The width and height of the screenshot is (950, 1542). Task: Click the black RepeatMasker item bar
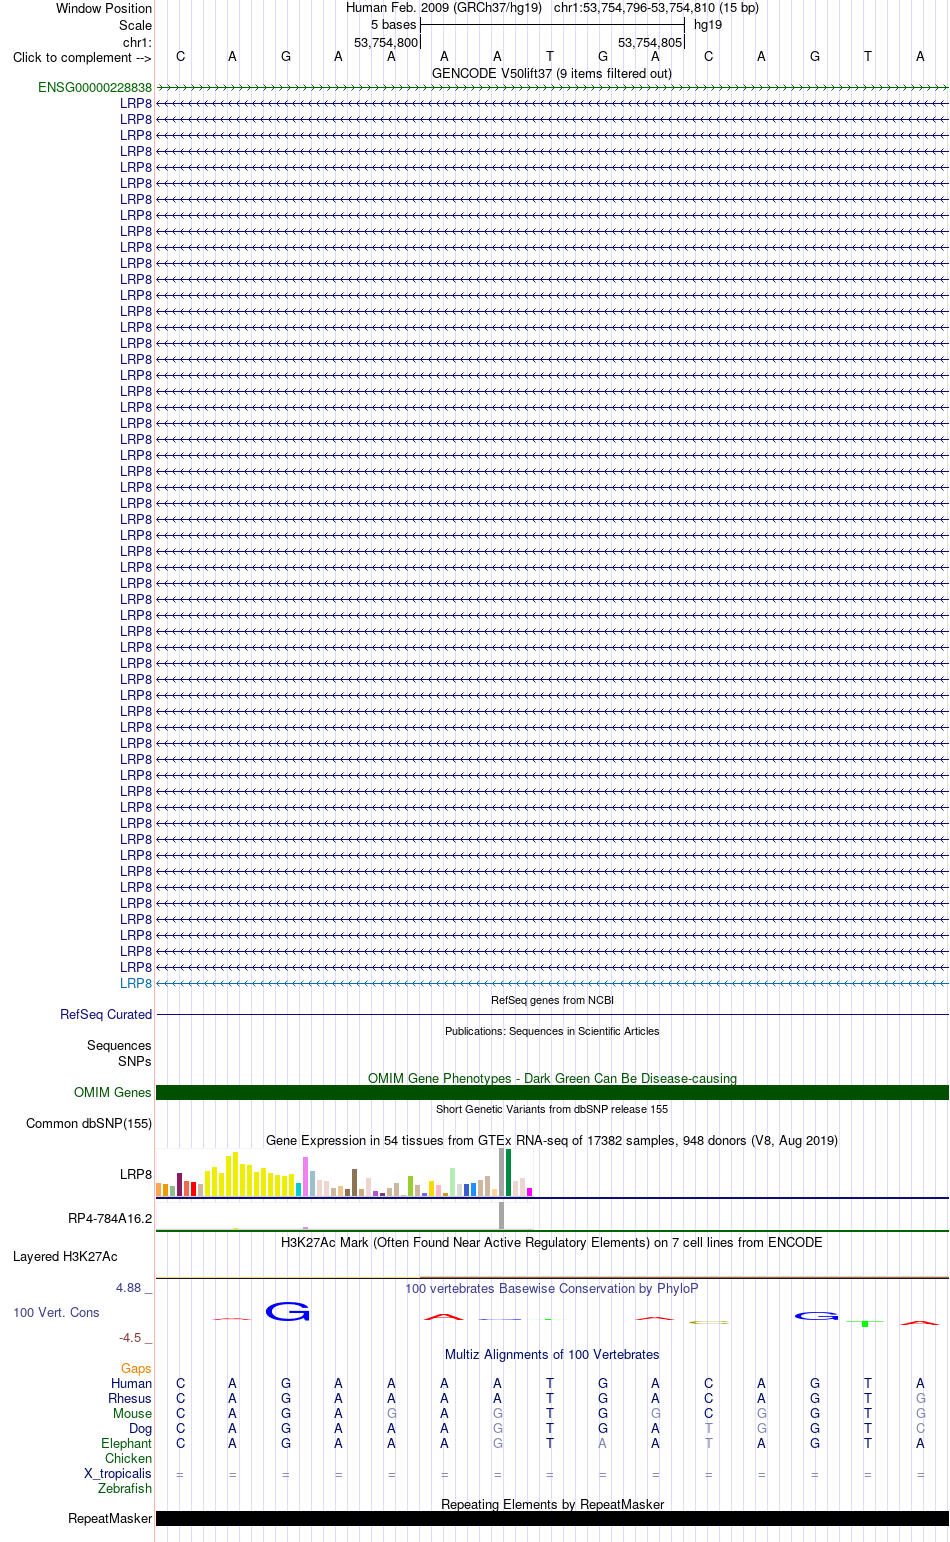(552, 1518)
